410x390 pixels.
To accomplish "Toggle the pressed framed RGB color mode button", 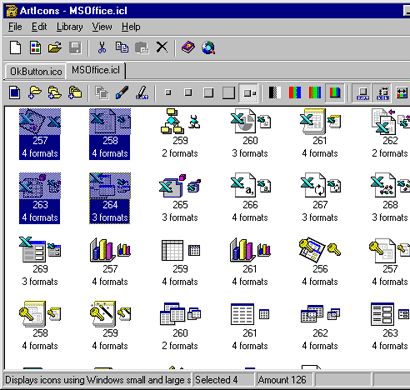I will click(335, 93).
